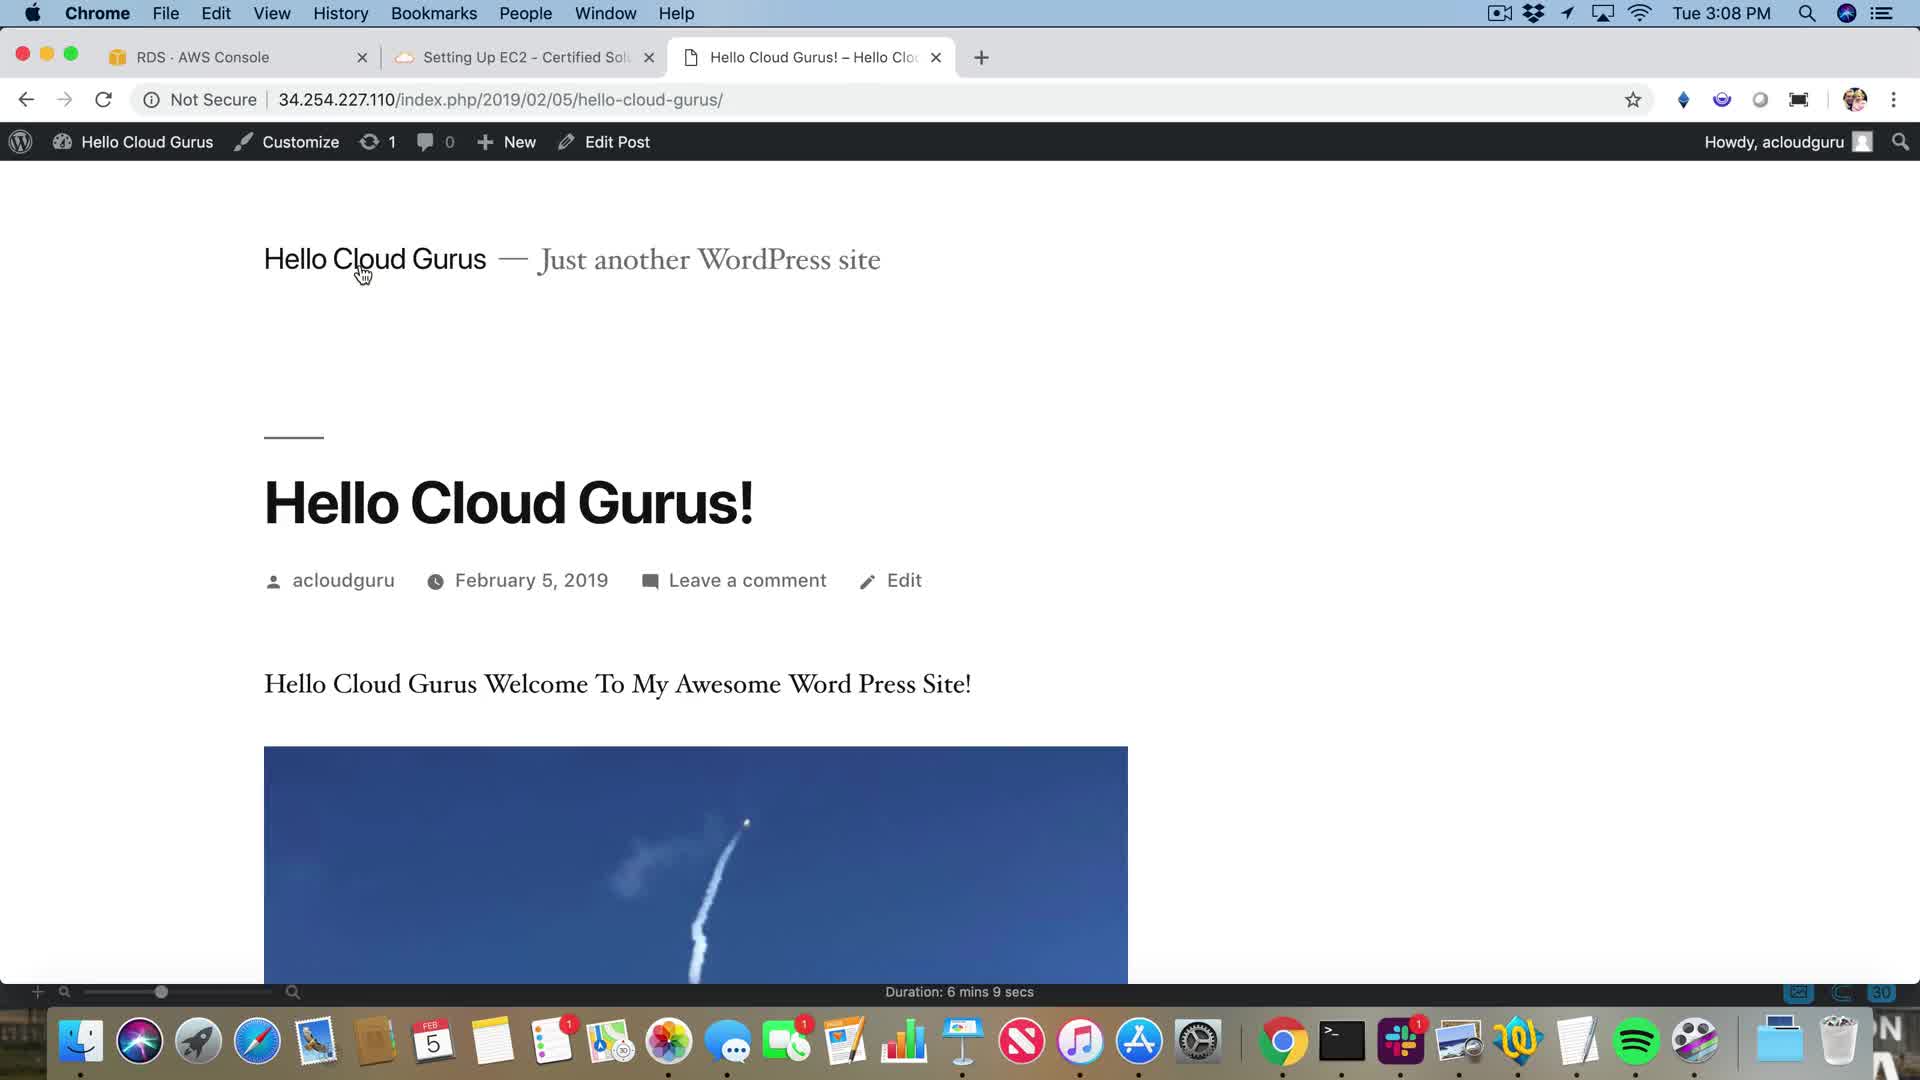
Task: Open Spotify from the Dock
Action: point(1636,1042)
